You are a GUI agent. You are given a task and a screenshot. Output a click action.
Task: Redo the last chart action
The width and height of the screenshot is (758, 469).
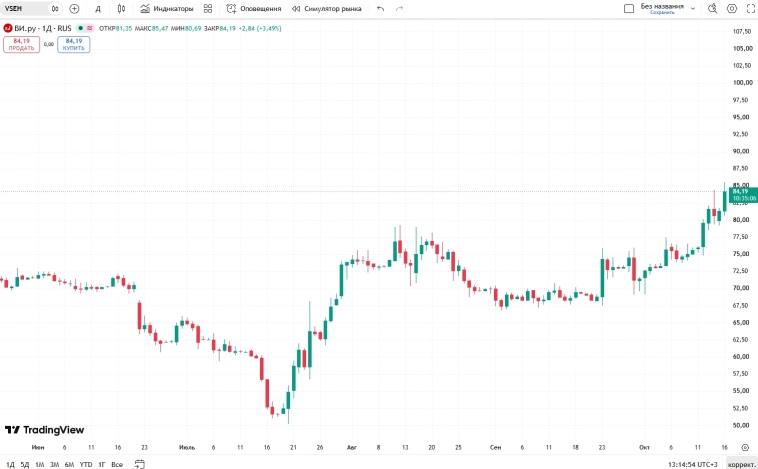pyautogui.click(x=399, y=9)
